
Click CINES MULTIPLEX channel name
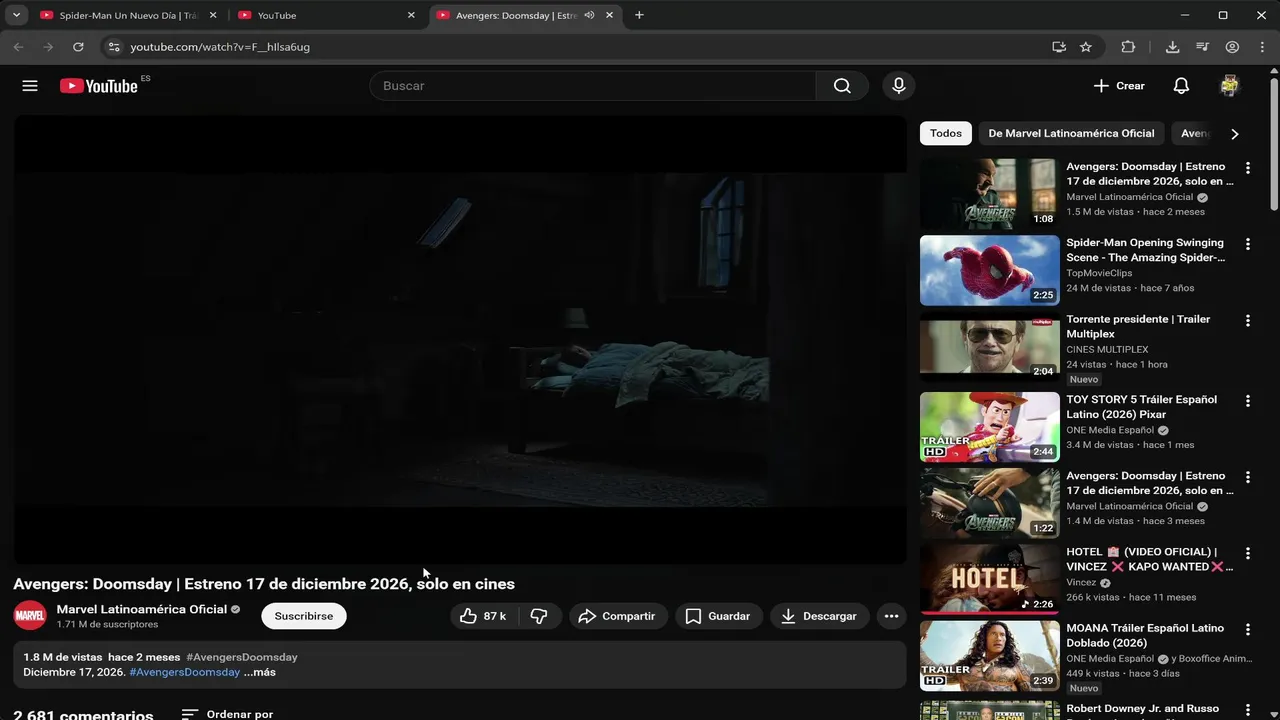click(1107, 350)
